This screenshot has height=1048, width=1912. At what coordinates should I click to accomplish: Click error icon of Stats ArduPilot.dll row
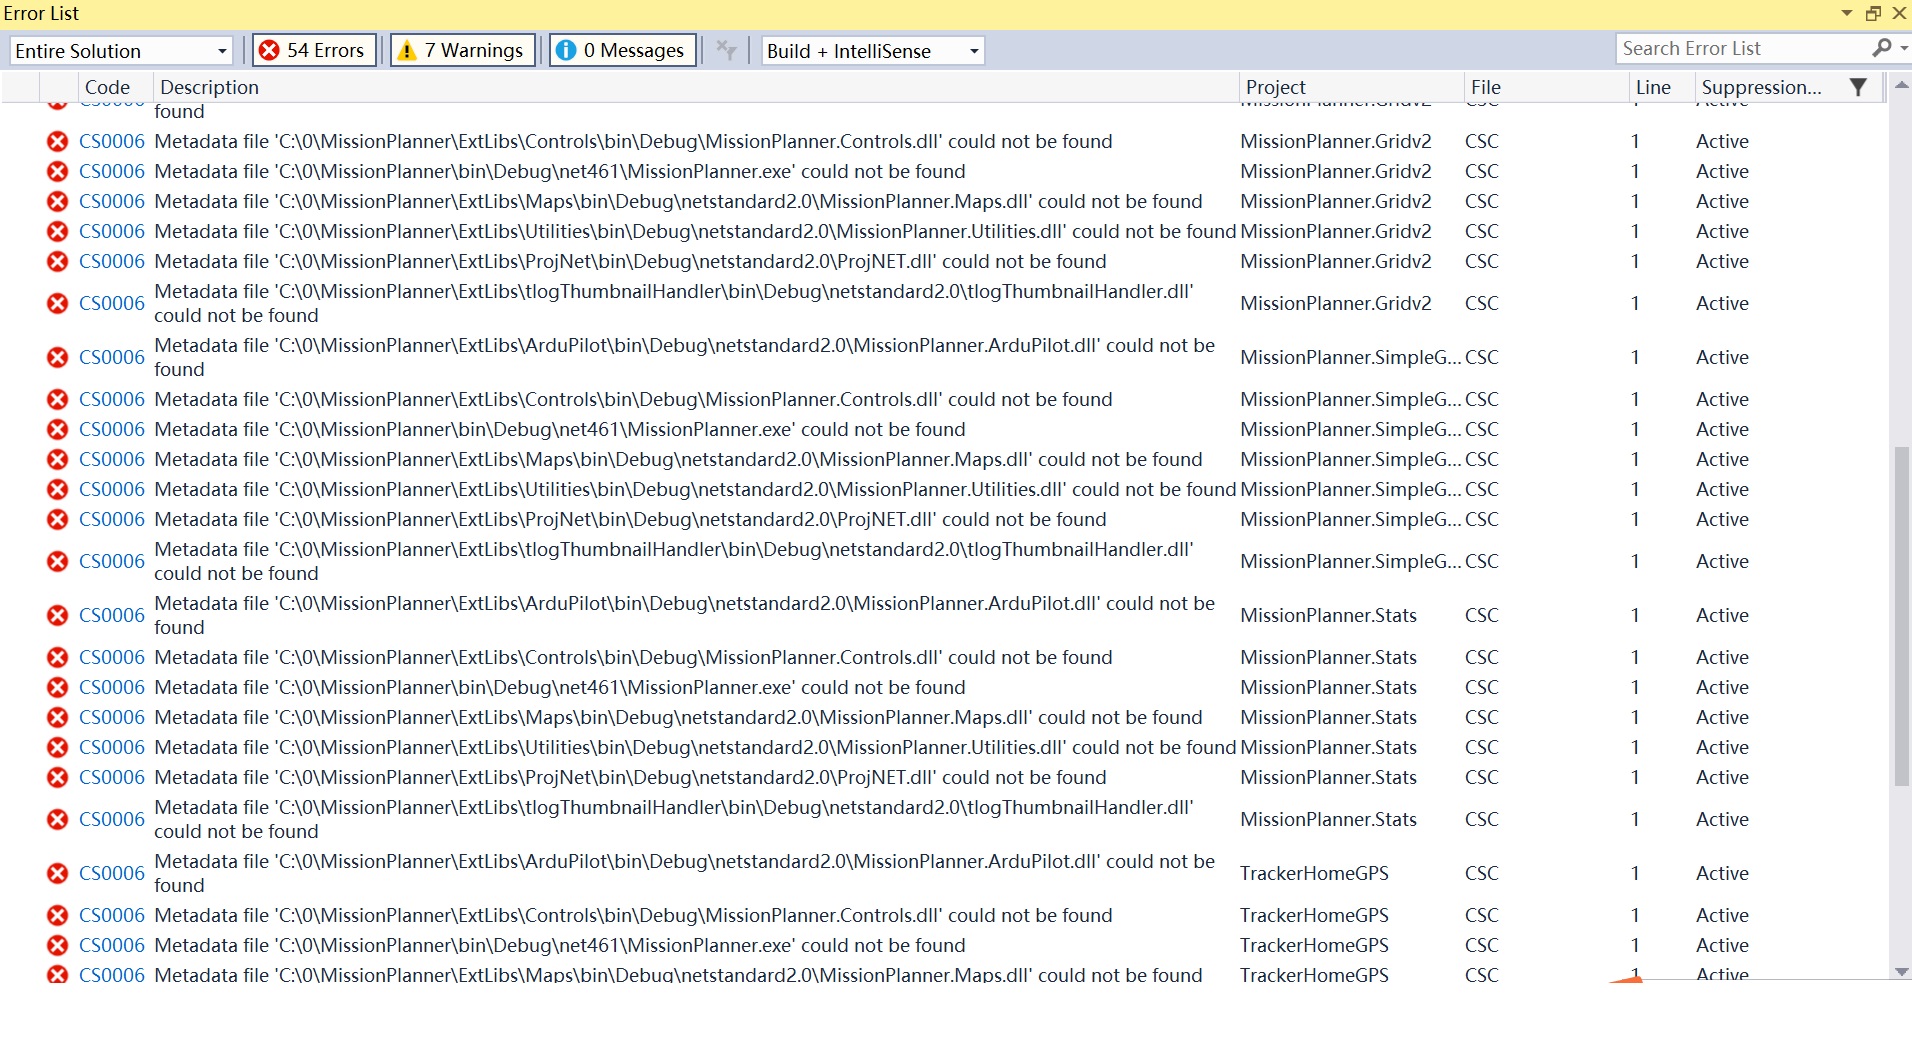pos(58,615)
